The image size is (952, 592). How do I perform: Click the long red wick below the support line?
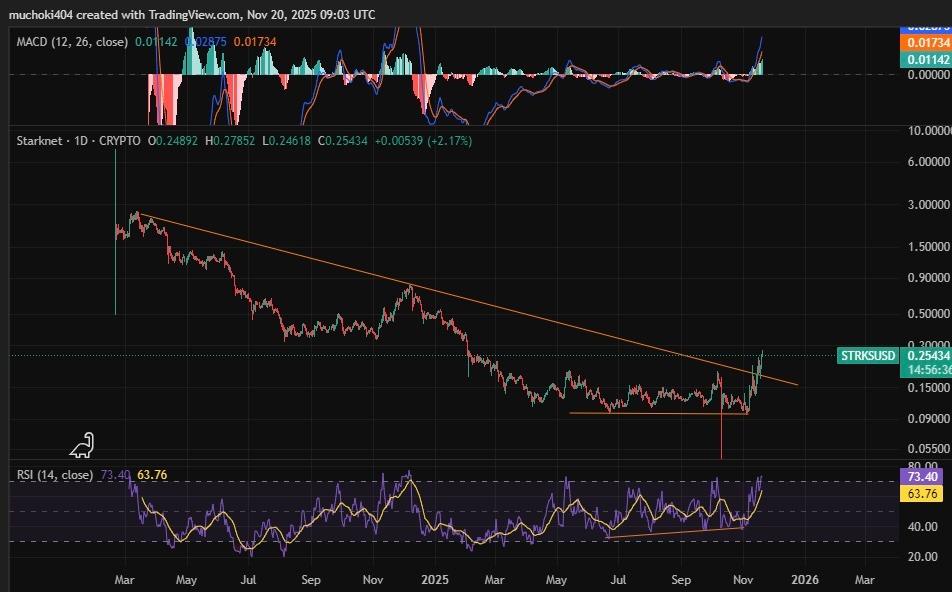click(721, 440)
